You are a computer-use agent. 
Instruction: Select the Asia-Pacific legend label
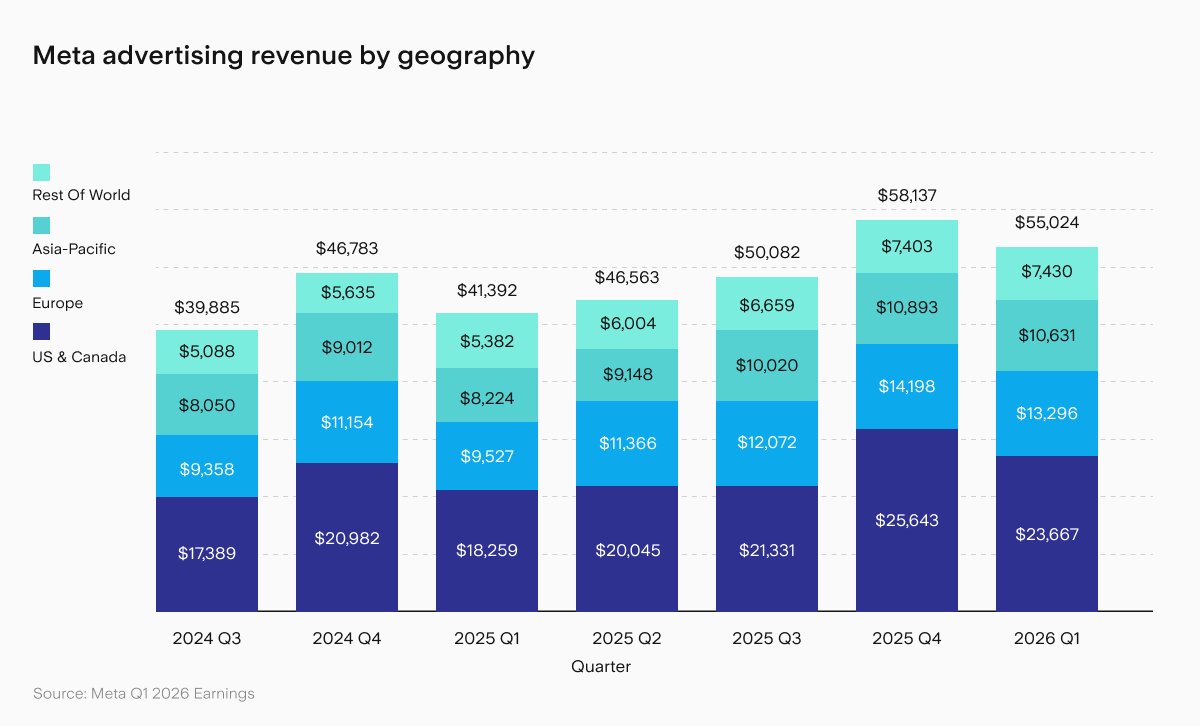(x=74, y=249)
